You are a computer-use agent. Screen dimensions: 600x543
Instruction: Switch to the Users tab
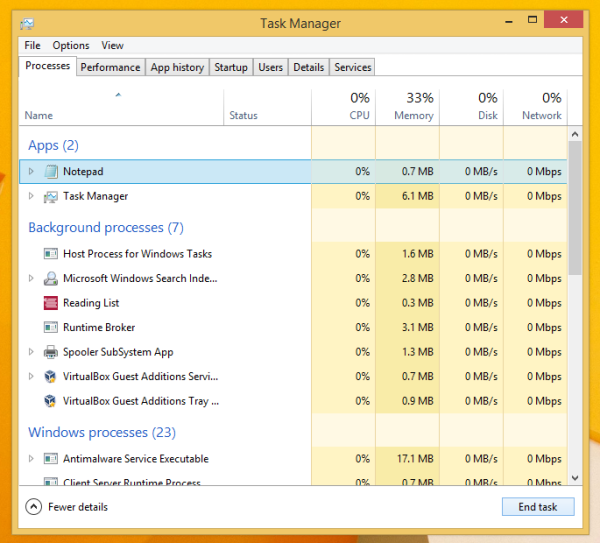270,67
